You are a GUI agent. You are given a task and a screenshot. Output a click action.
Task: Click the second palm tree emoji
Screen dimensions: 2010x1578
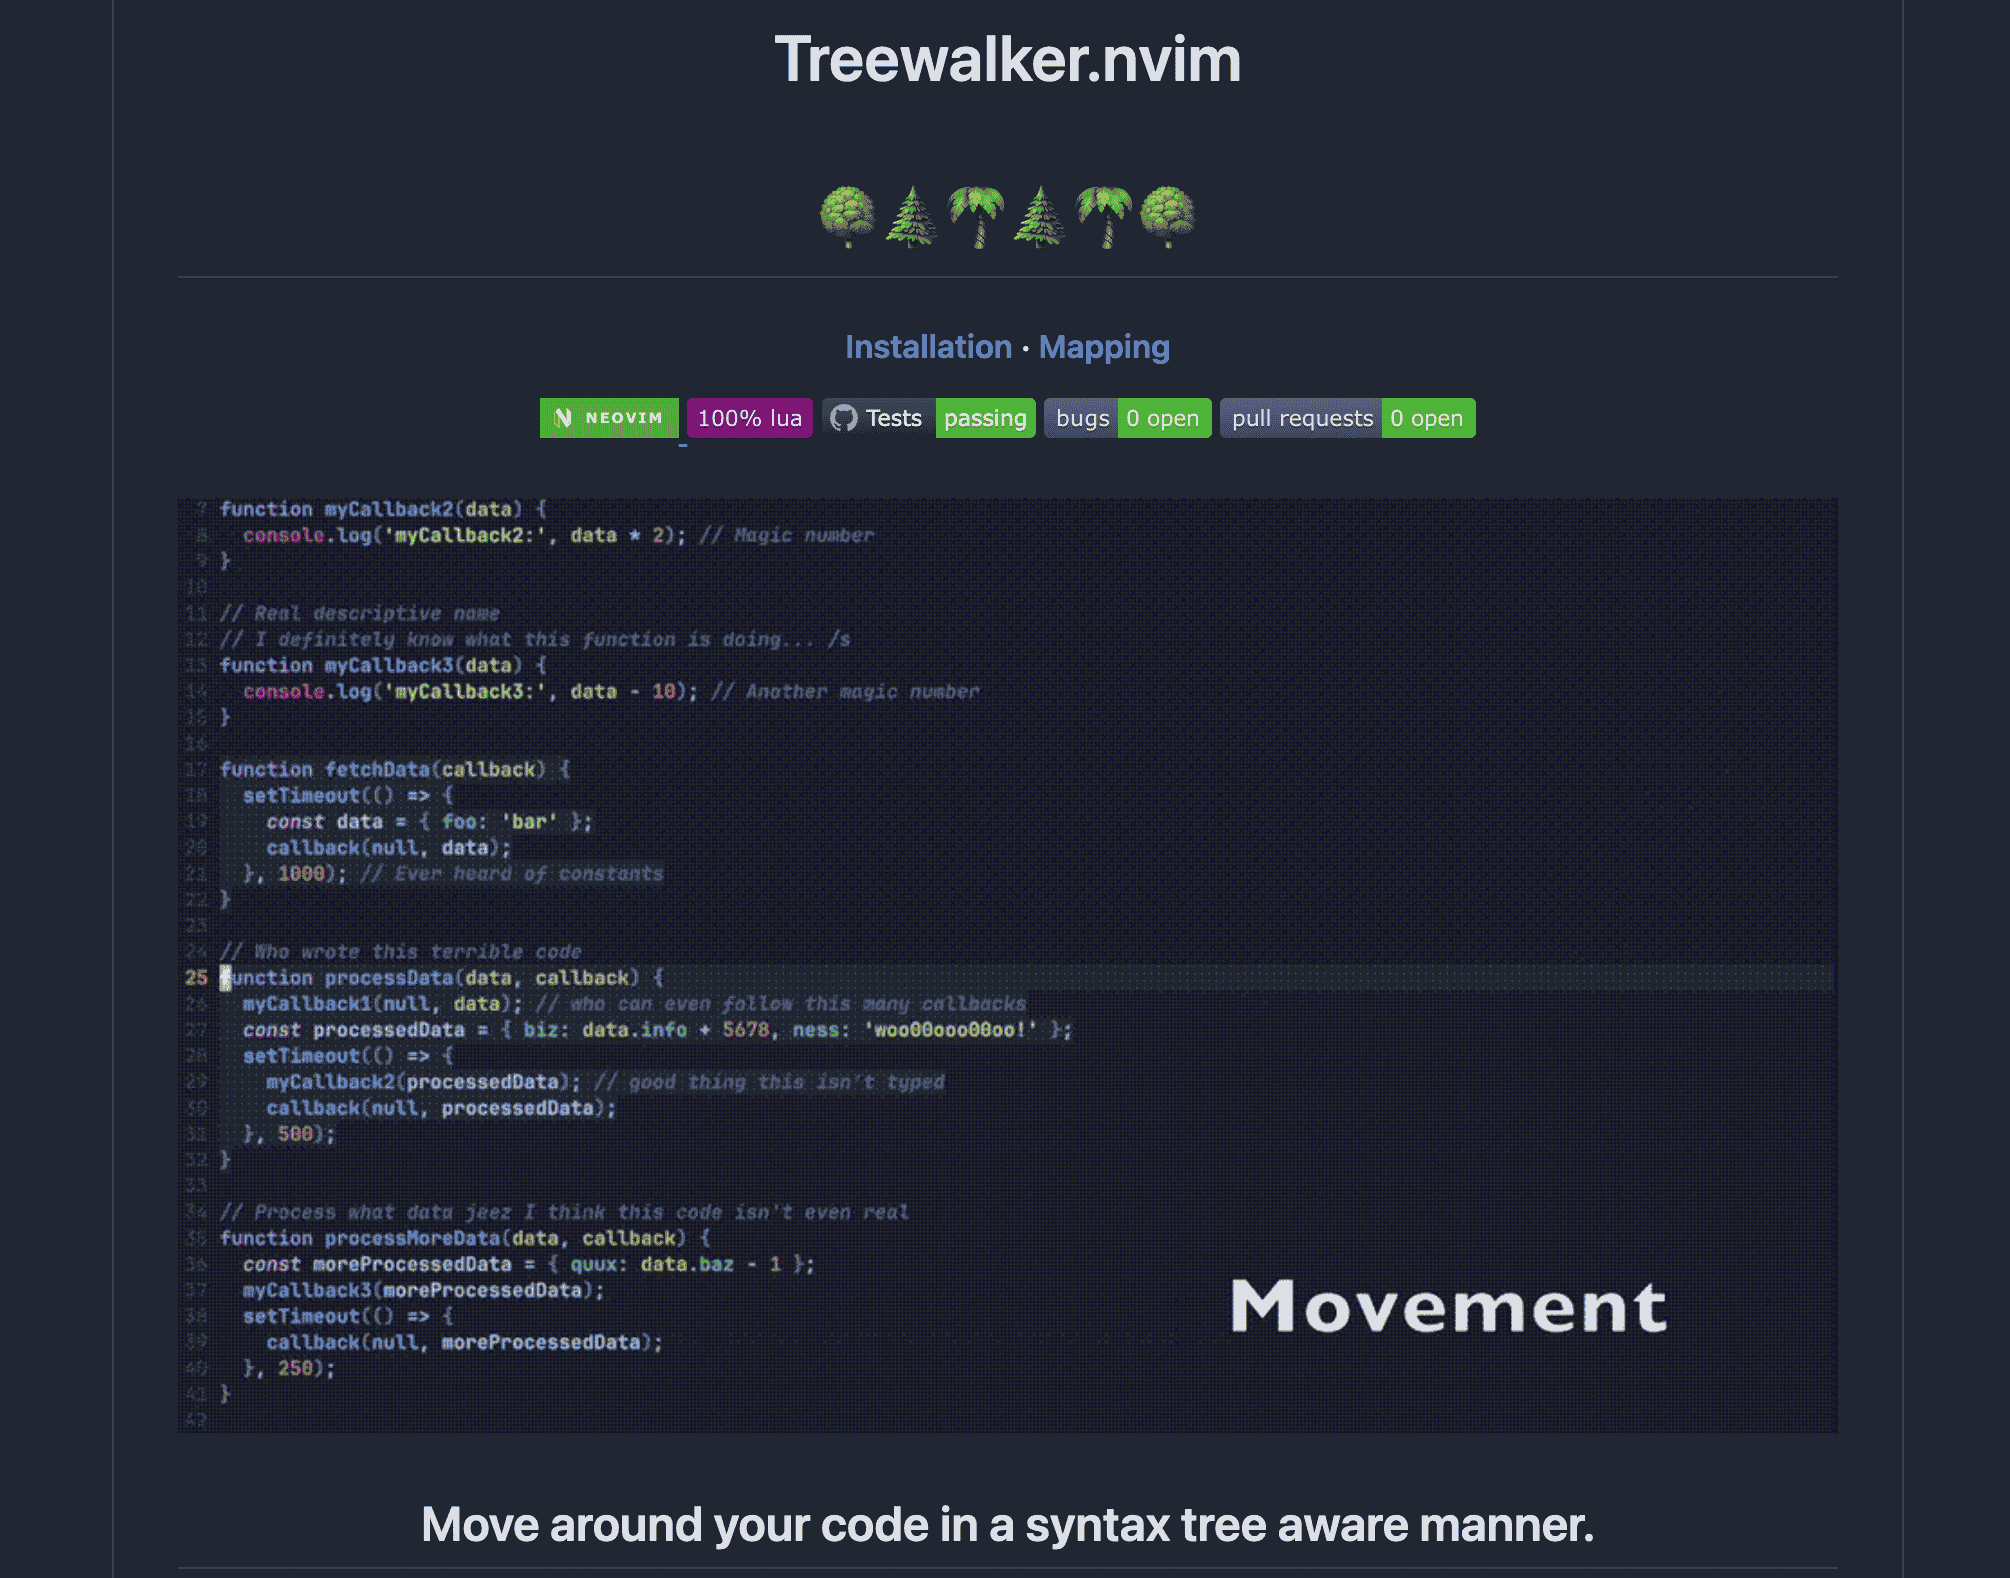tap(1104, 216)
